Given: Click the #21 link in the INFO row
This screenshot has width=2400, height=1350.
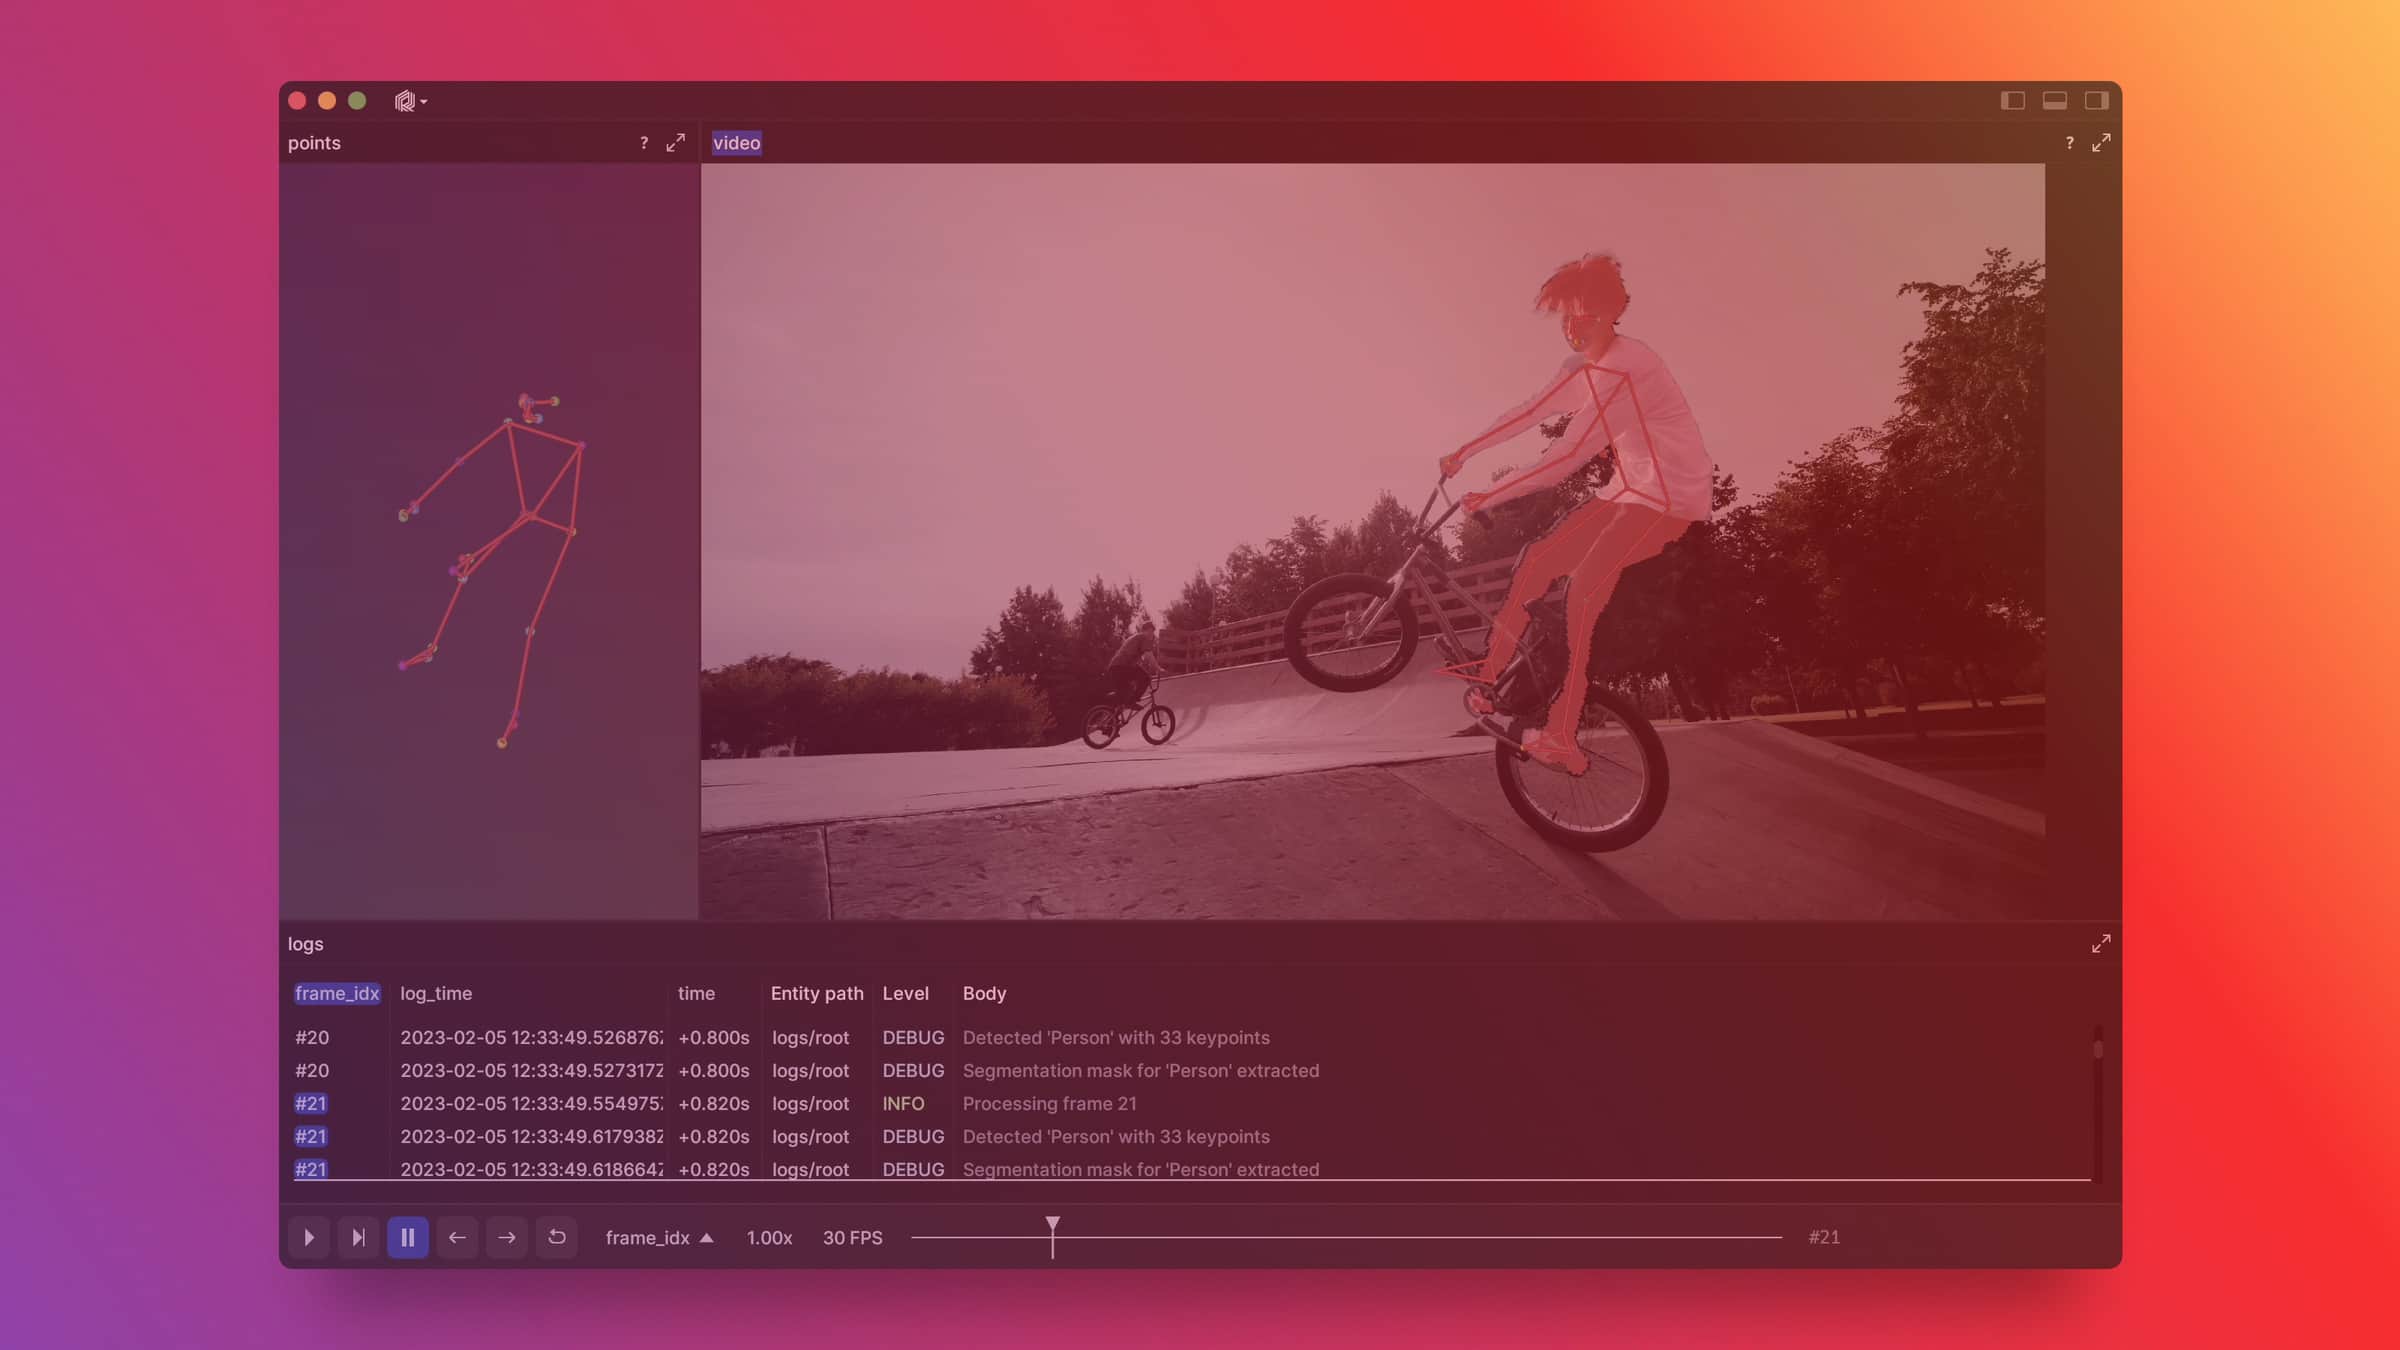Looking at the screenshot, I should 310,1104.
